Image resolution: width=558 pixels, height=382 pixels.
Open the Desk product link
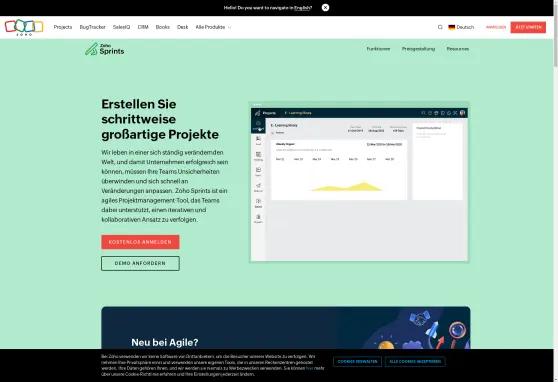(183, 27)
